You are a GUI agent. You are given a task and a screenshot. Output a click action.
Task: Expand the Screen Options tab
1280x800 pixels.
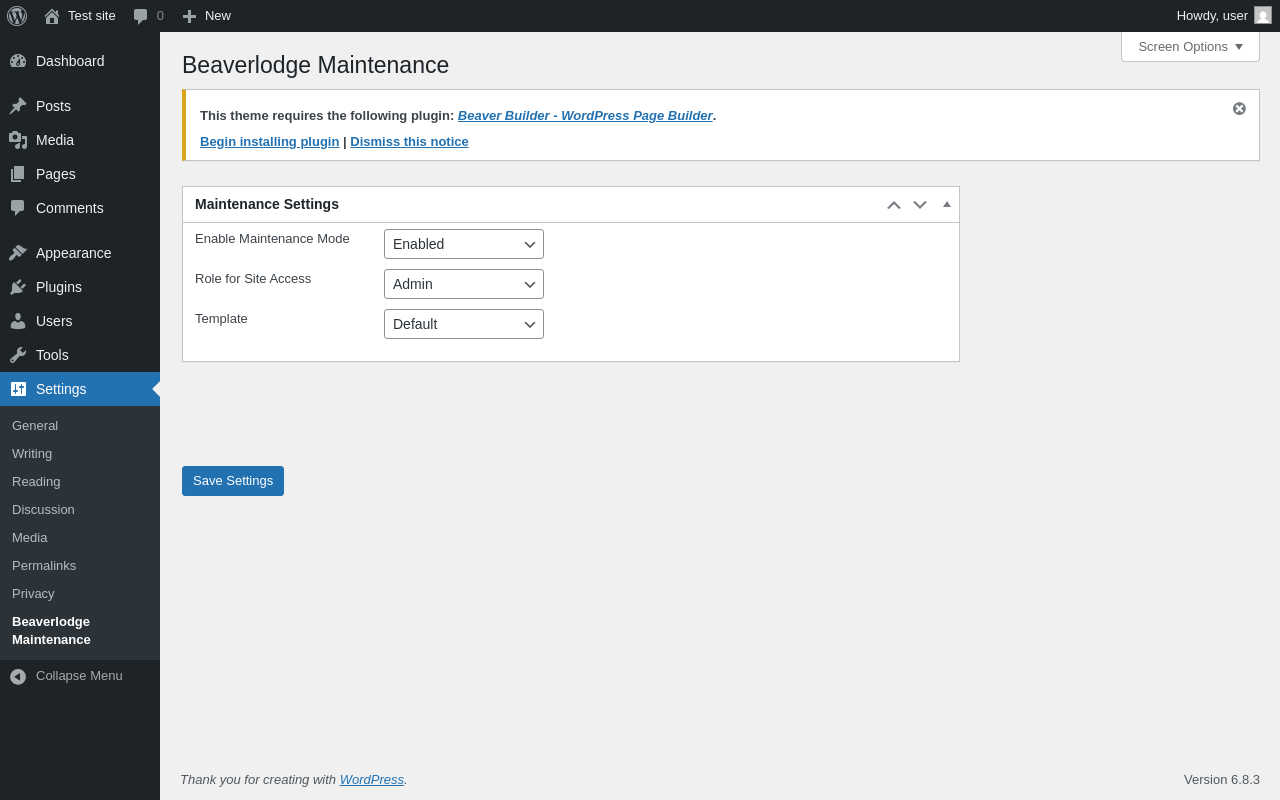(1190, 46)
